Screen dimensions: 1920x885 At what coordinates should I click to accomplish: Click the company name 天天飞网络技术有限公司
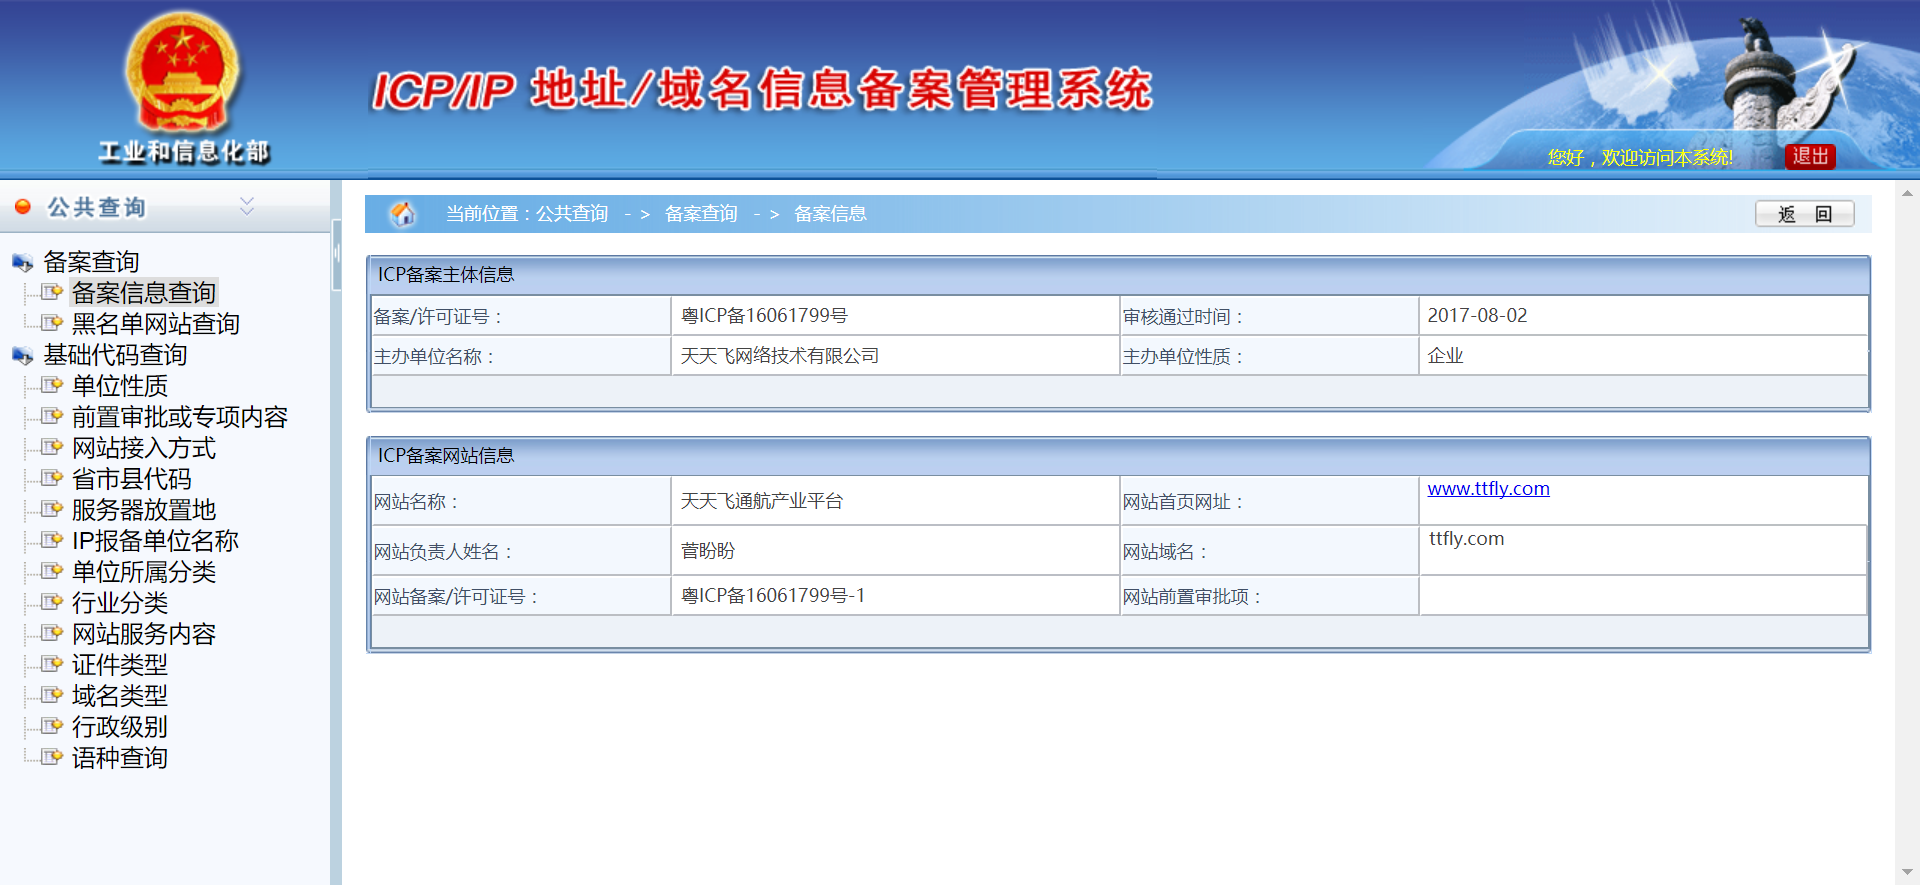[x=780, y=355]
